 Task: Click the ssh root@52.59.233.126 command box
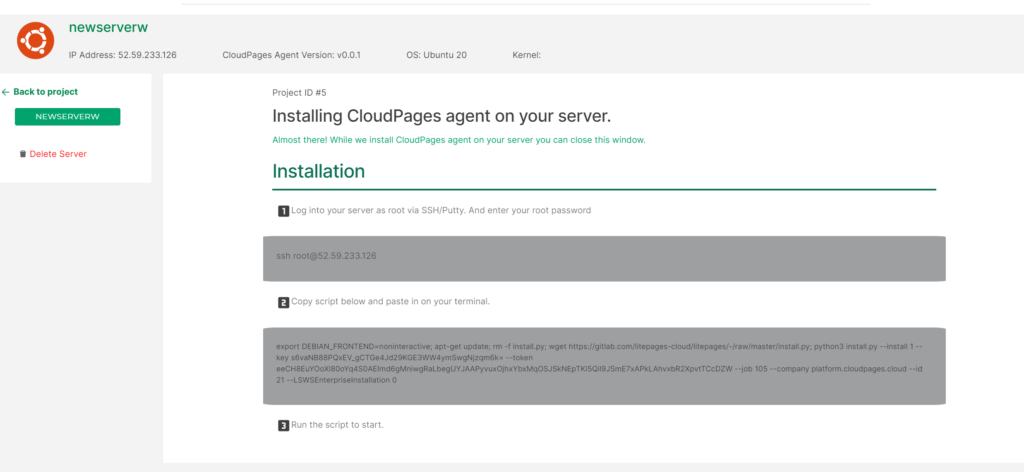[604, 259]
